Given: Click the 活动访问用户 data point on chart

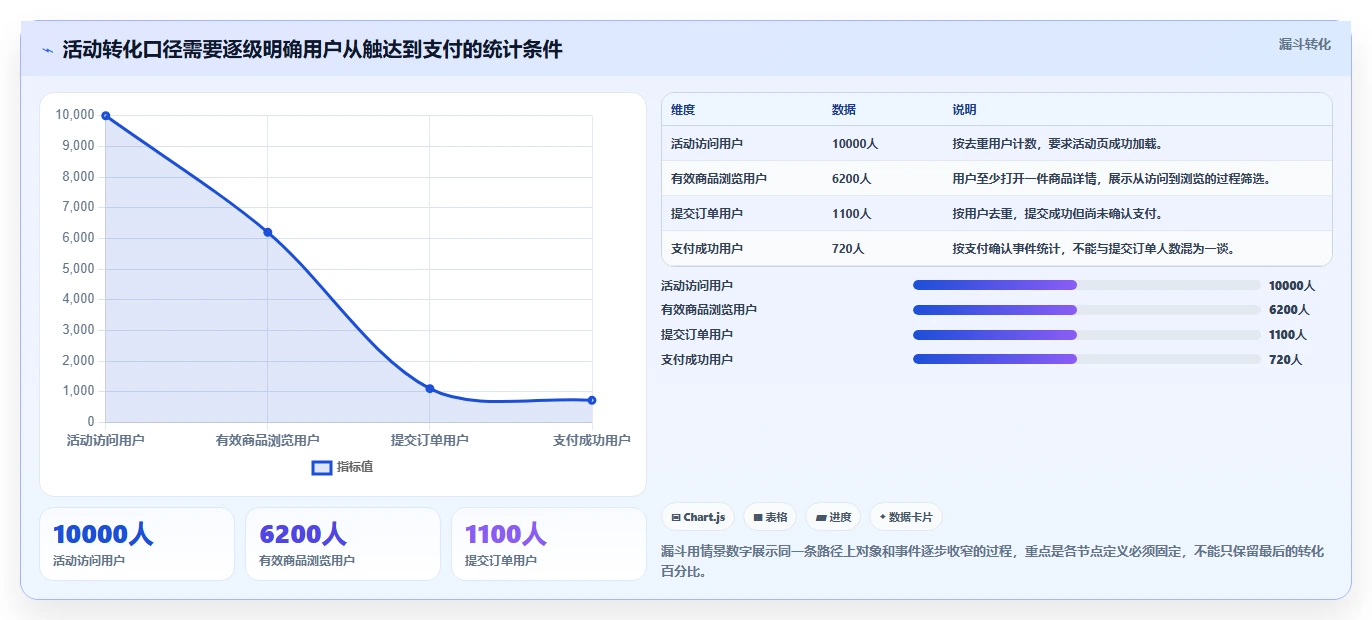Looking at the screenshot, I should click(106, 116).
